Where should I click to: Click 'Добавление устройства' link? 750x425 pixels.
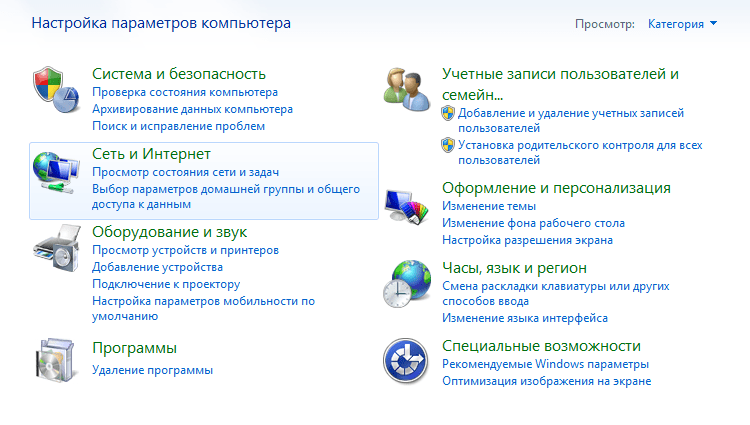[157, 267]
